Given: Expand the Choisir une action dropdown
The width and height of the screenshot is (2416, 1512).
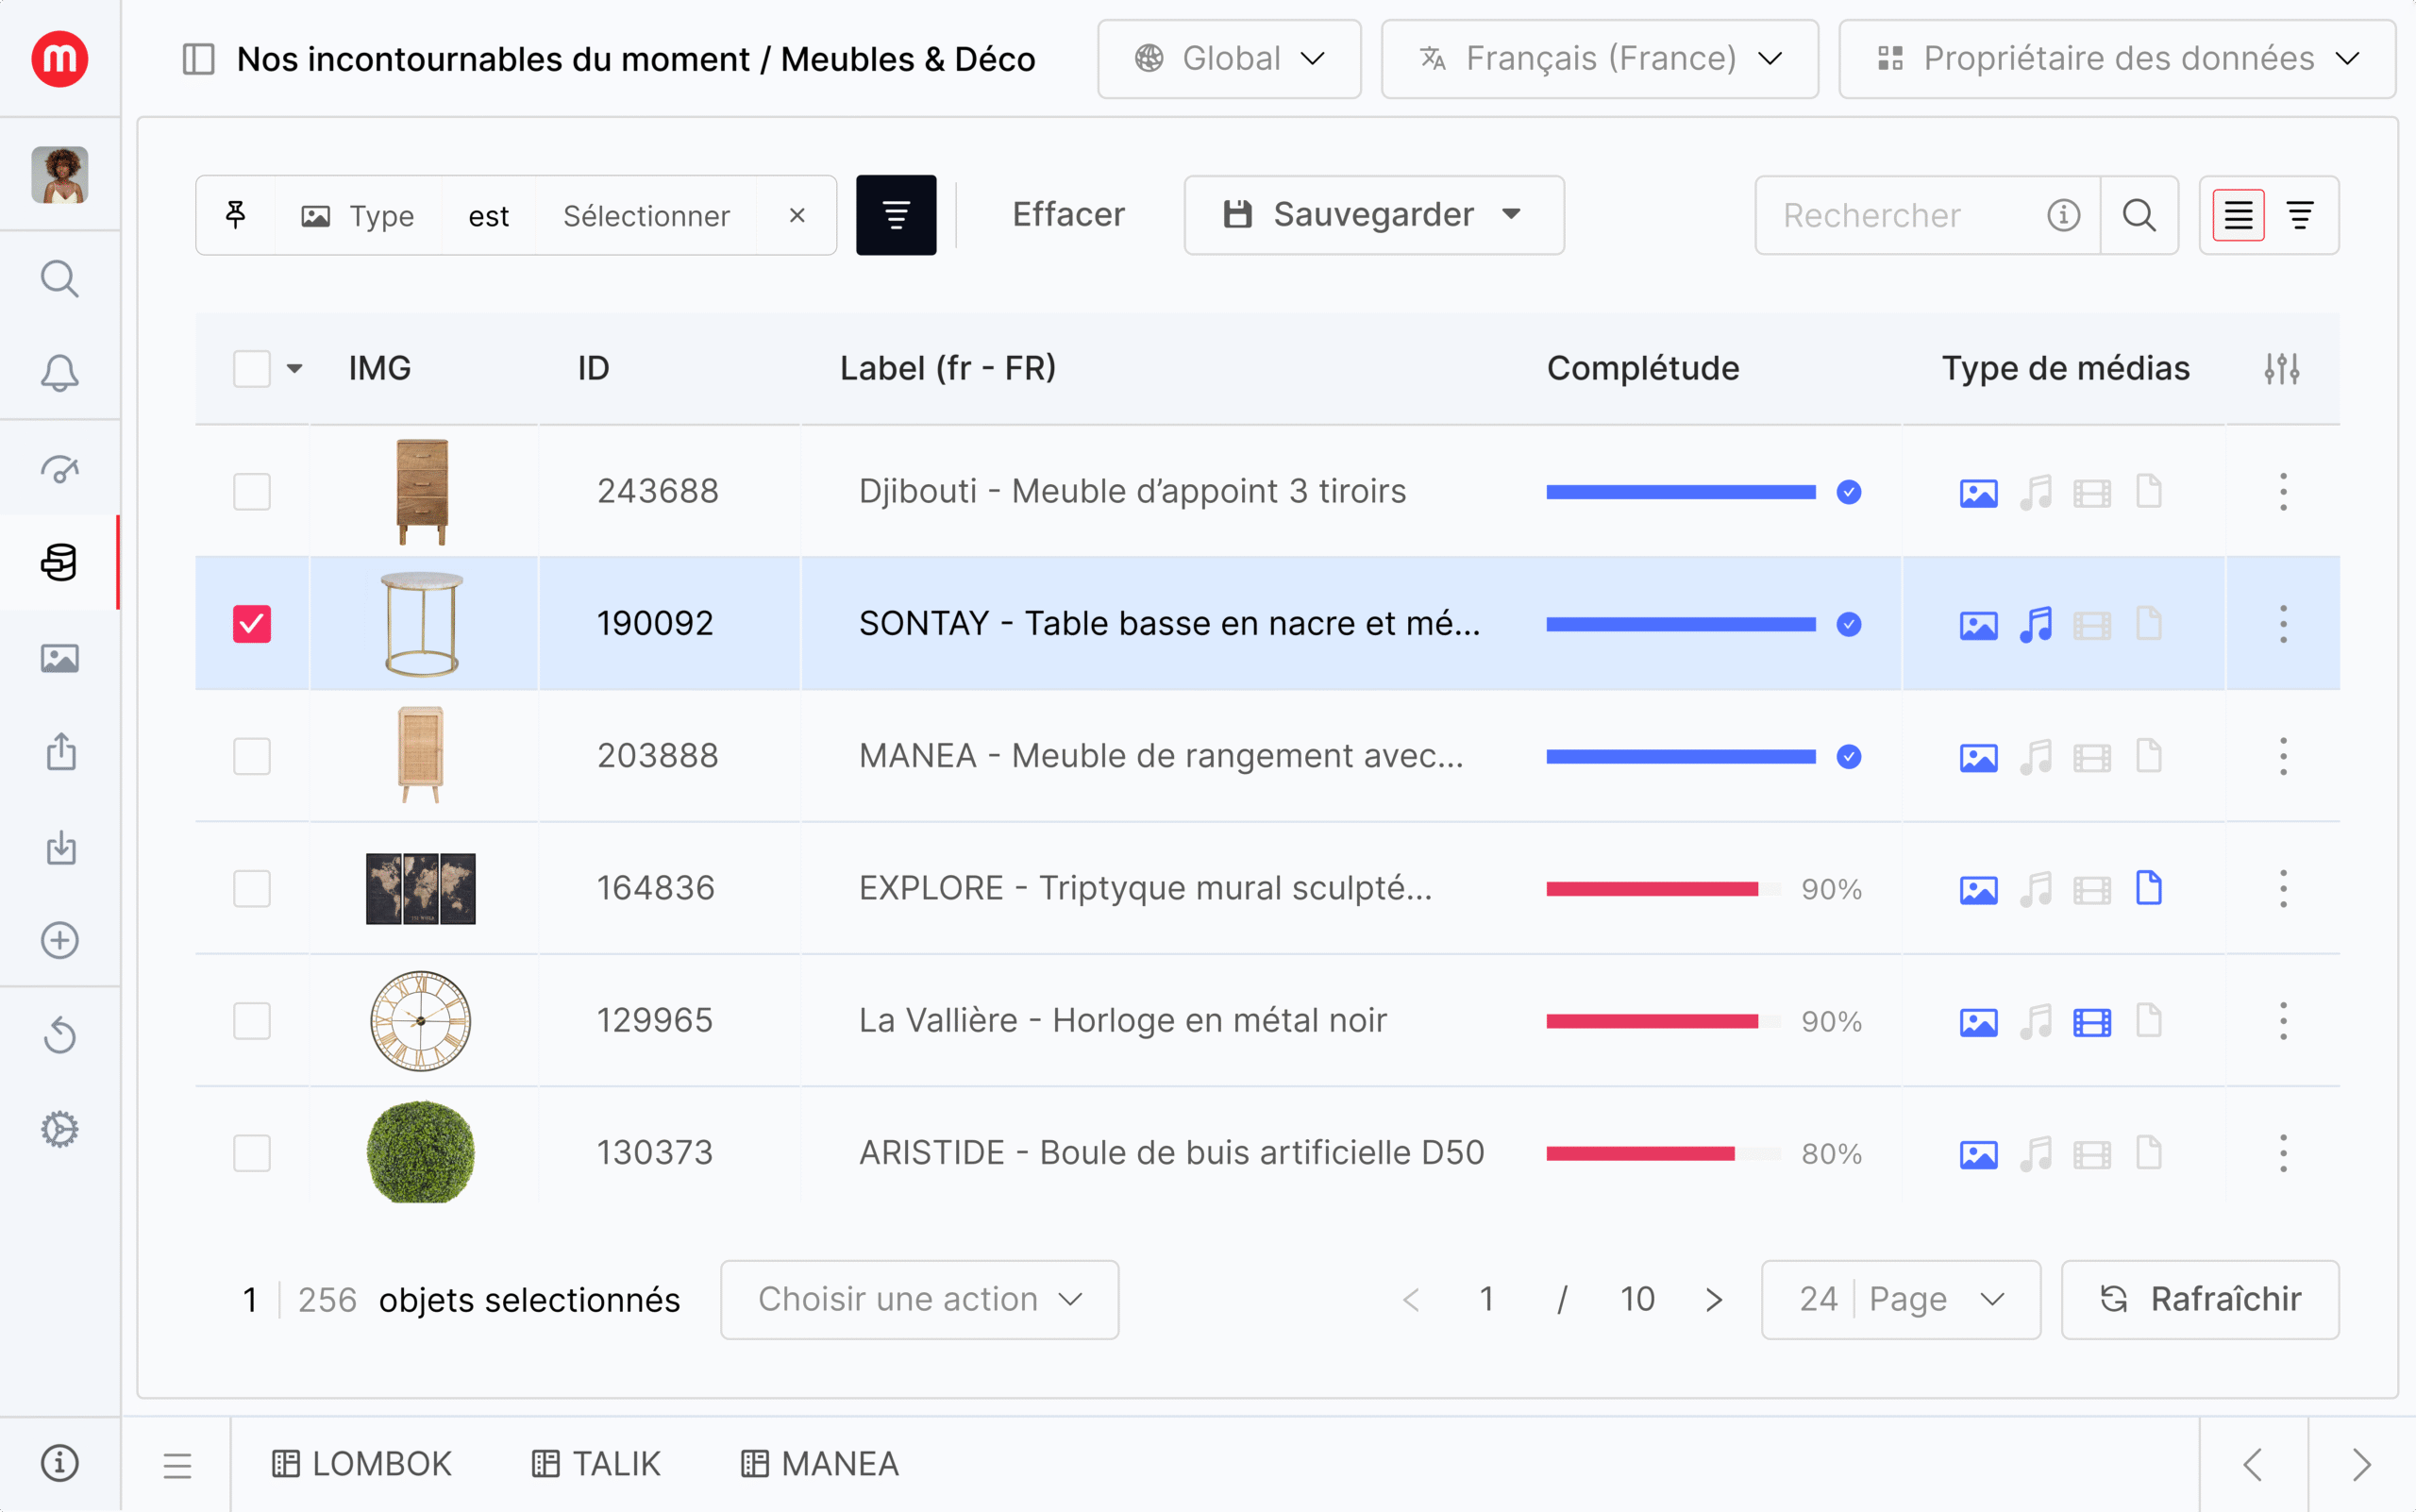Looking at the screenshot, I should pyautogui.click(x=918, y=1299).
